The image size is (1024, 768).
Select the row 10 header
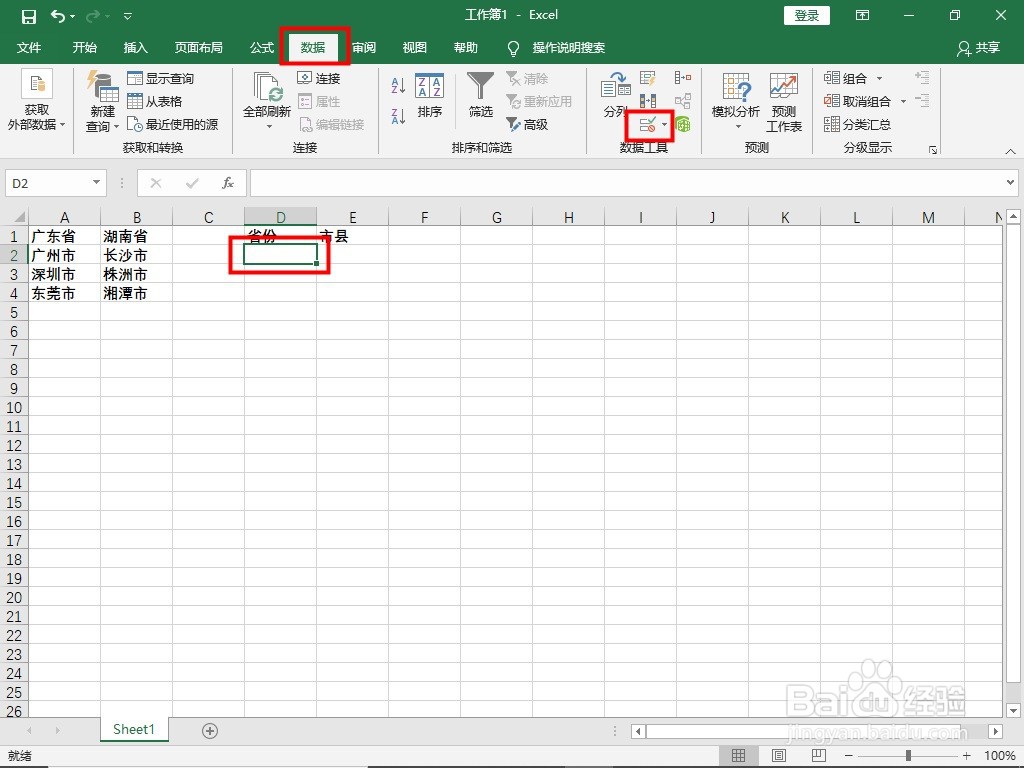14,408
